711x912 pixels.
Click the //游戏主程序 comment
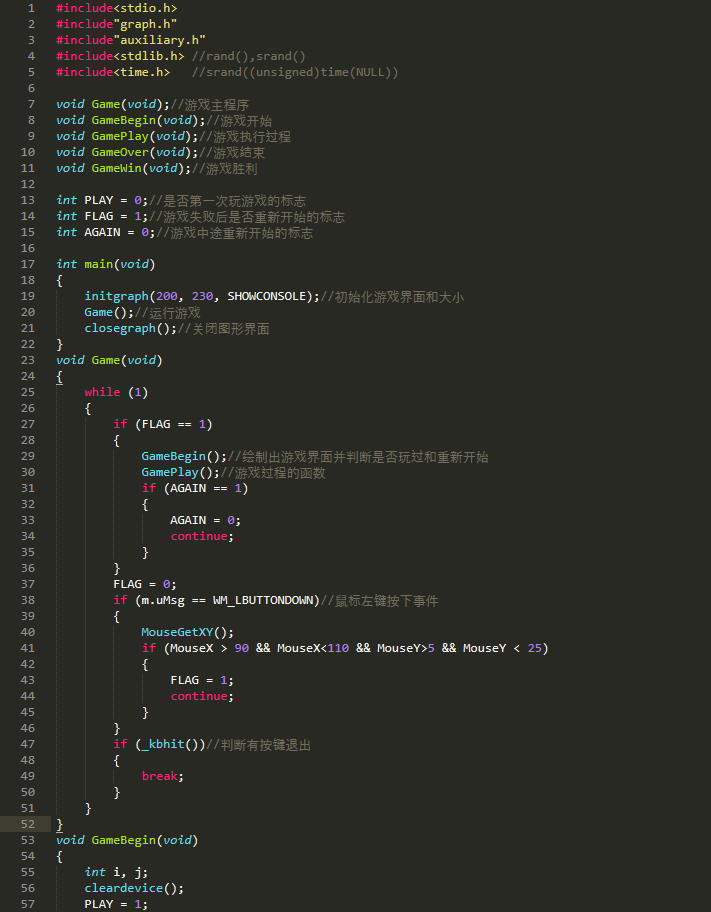pyautogui.click(x=209, y=105)
